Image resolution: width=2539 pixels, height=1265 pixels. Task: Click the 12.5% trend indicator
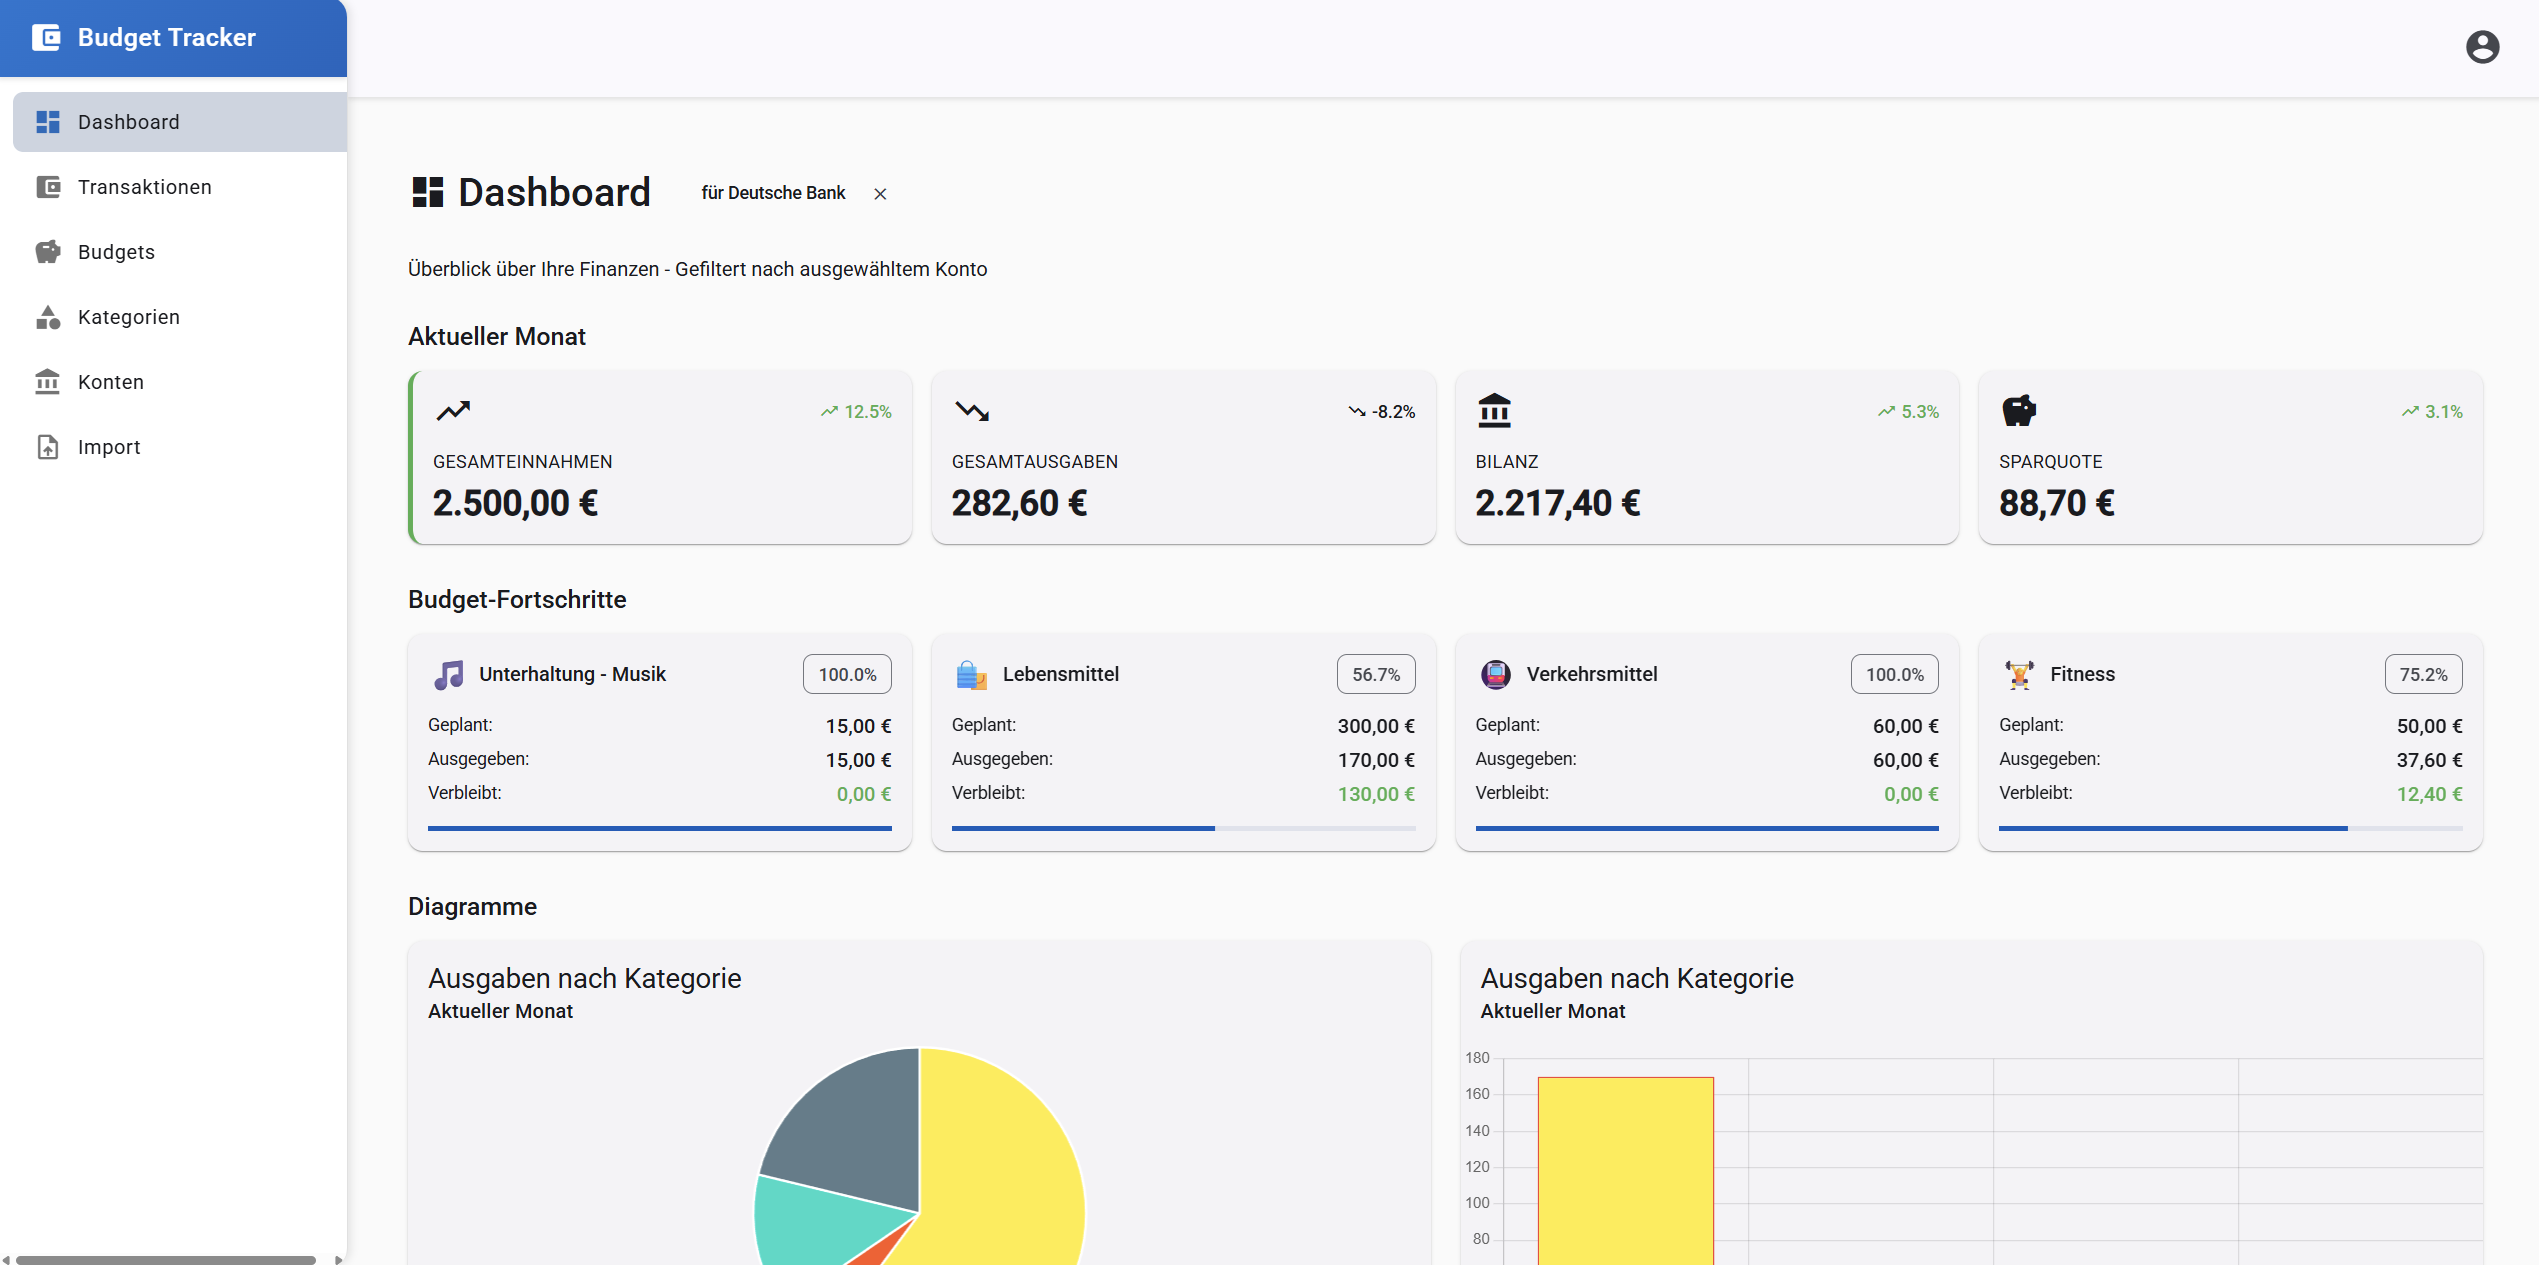(856, 412)
